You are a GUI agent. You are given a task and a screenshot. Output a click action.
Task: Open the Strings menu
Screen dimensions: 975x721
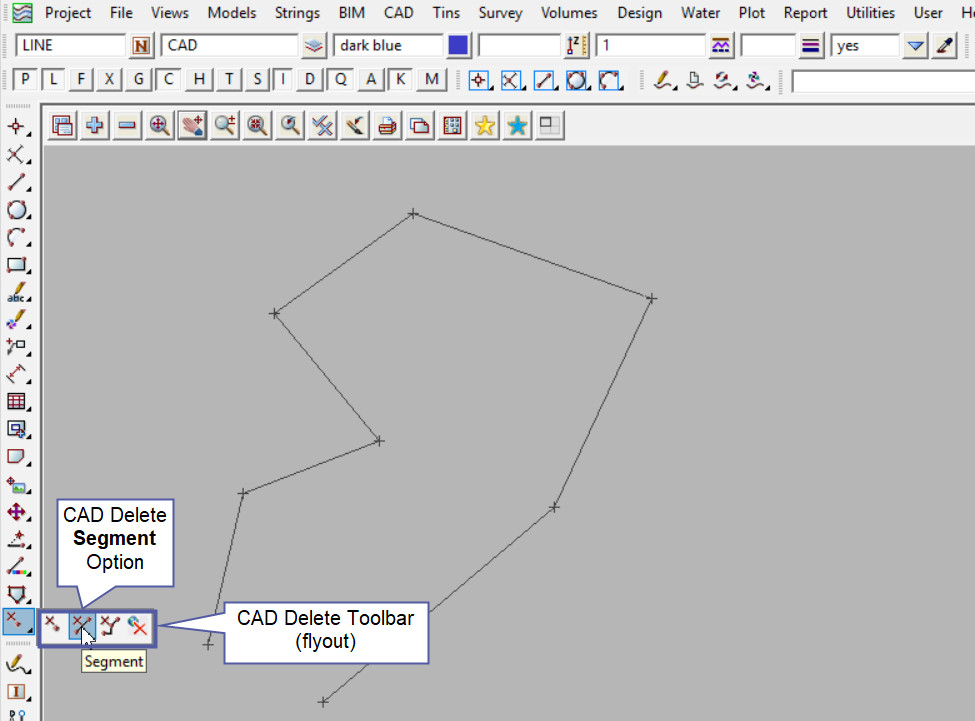(297, 12)
